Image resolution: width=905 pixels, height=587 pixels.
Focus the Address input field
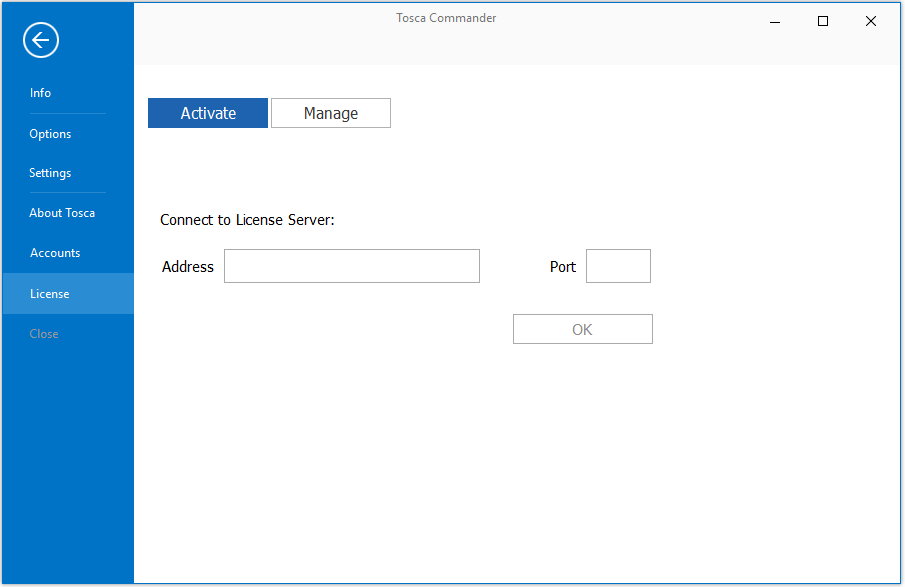pyautogui.click(x=351, y=266)
